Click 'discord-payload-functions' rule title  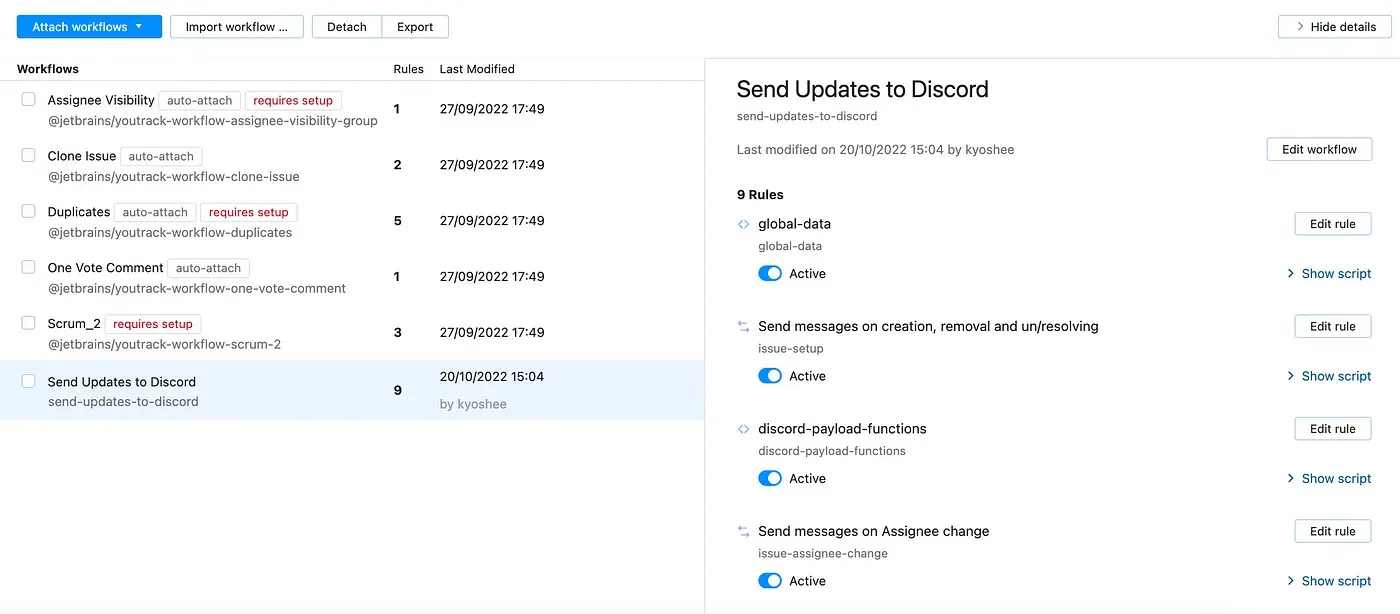coord(842,429)
